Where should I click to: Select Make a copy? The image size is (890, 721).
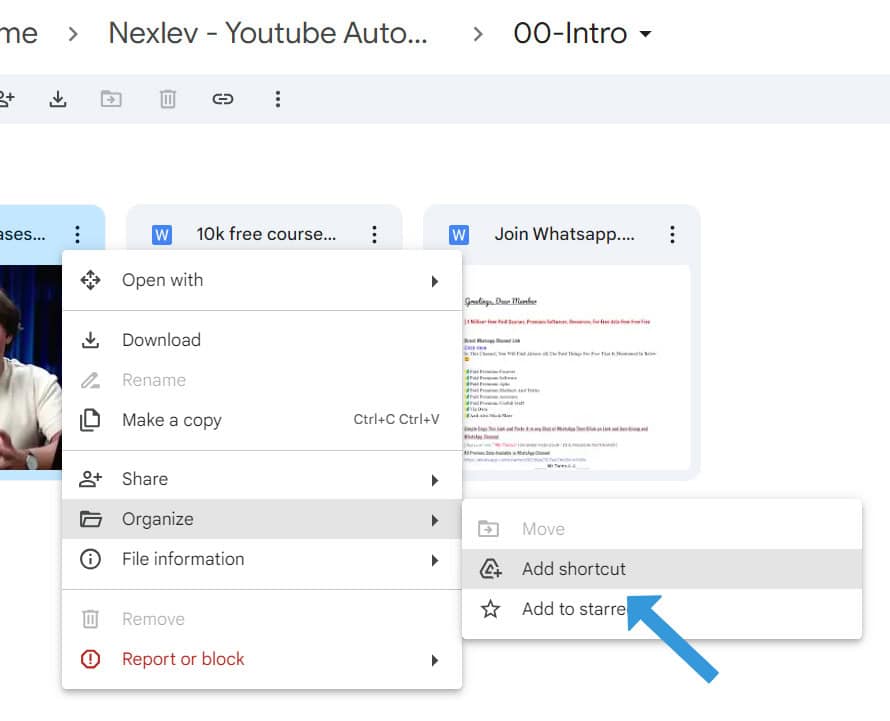tap(262, 420)
